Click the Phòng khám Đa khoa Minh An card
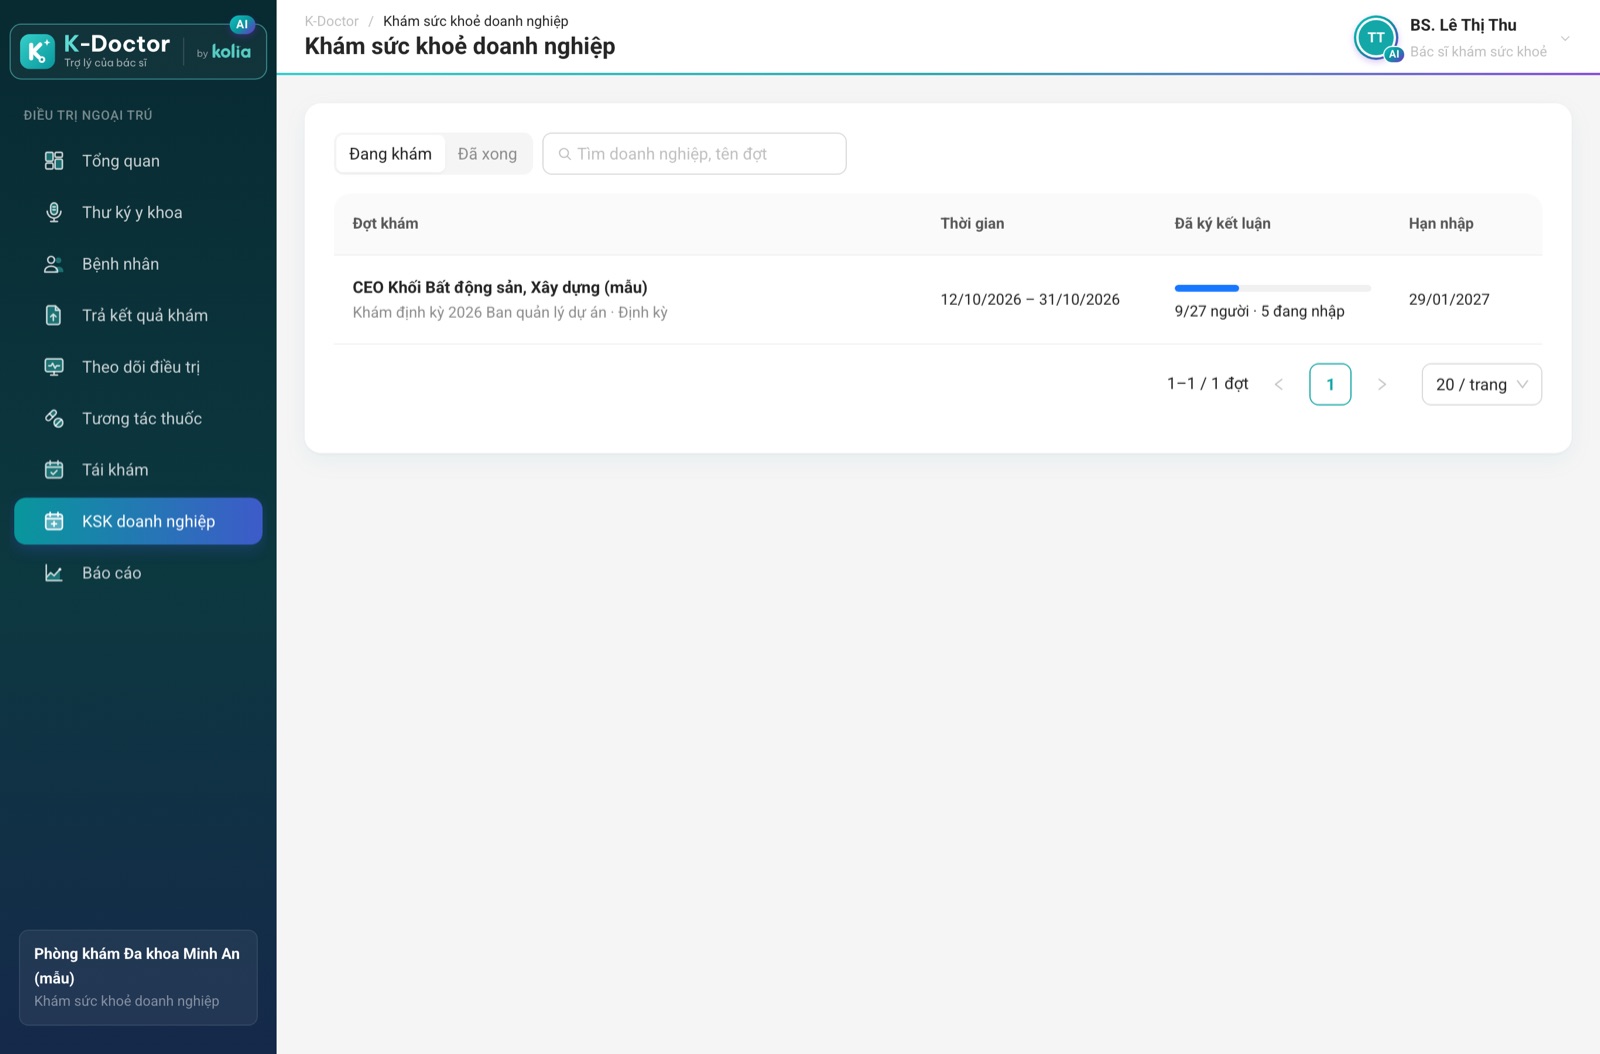The image size is (1600, 1054). tap(138, 977)
